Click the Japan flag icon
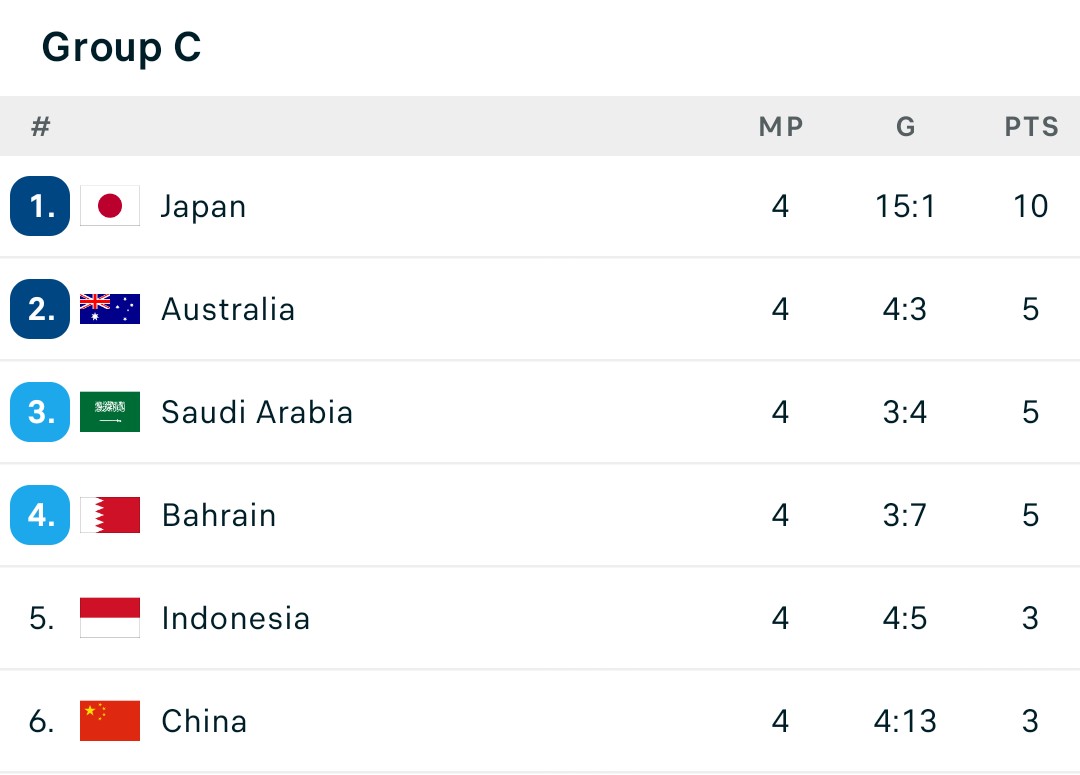The height and width of the screenshot is (775, 1080). [x=110, y=205]
